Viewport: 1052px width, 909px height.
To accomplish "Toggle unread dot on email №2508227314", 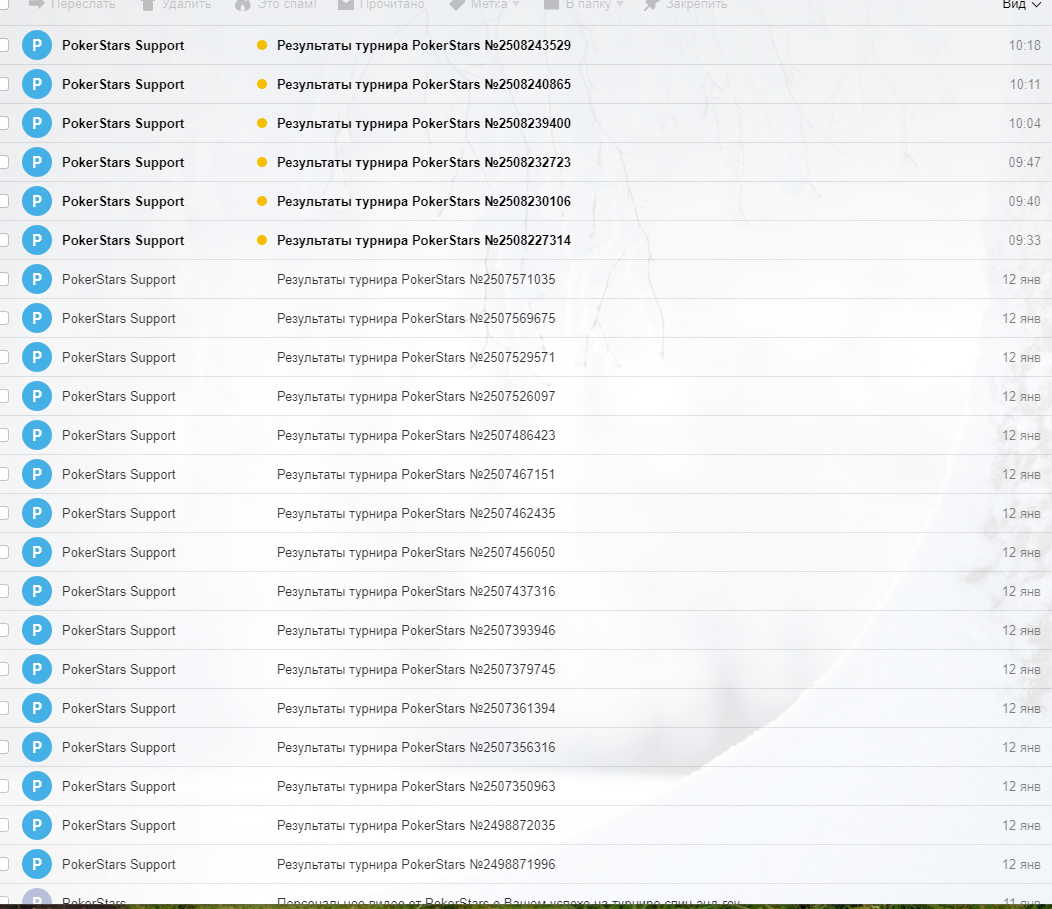I will [x=262, y=240].
